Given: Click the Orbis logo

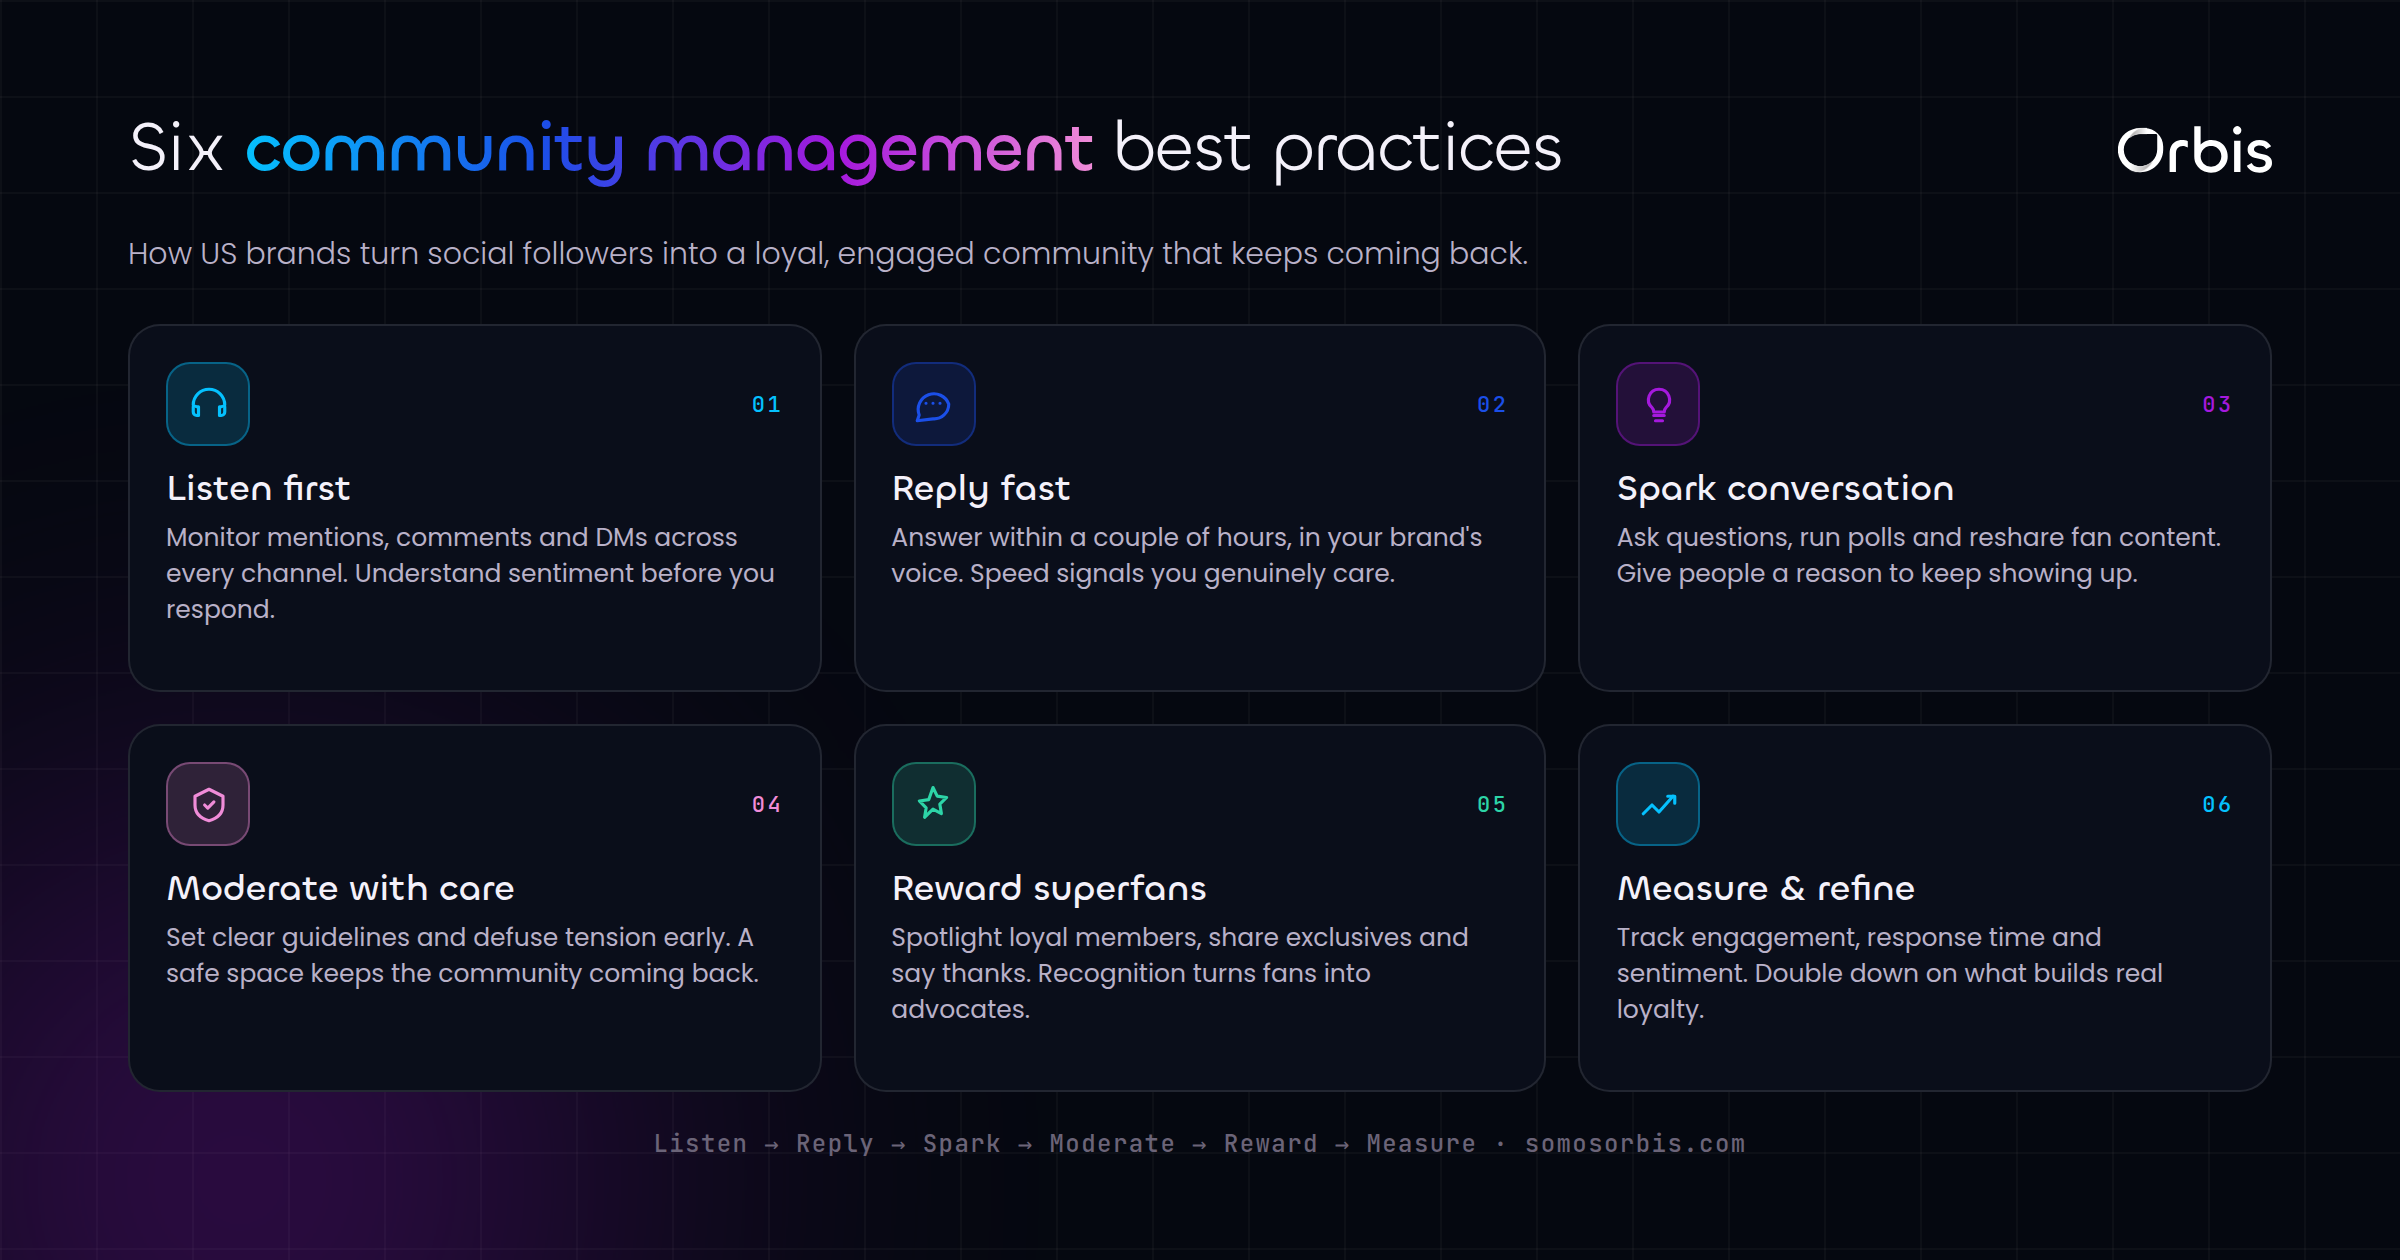Looking at the screenshot, I should click(2194, 152).
